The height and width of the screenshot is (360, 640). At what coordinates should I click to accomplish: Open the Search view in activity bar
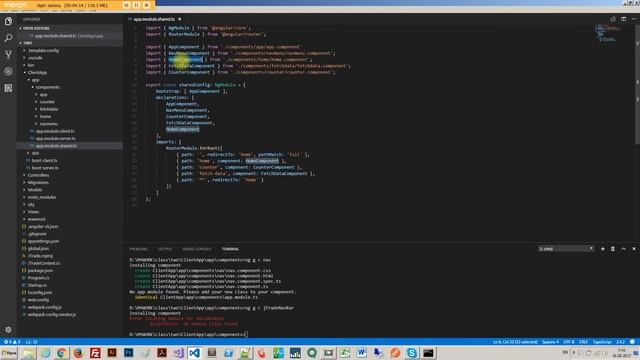click(8, 38)
